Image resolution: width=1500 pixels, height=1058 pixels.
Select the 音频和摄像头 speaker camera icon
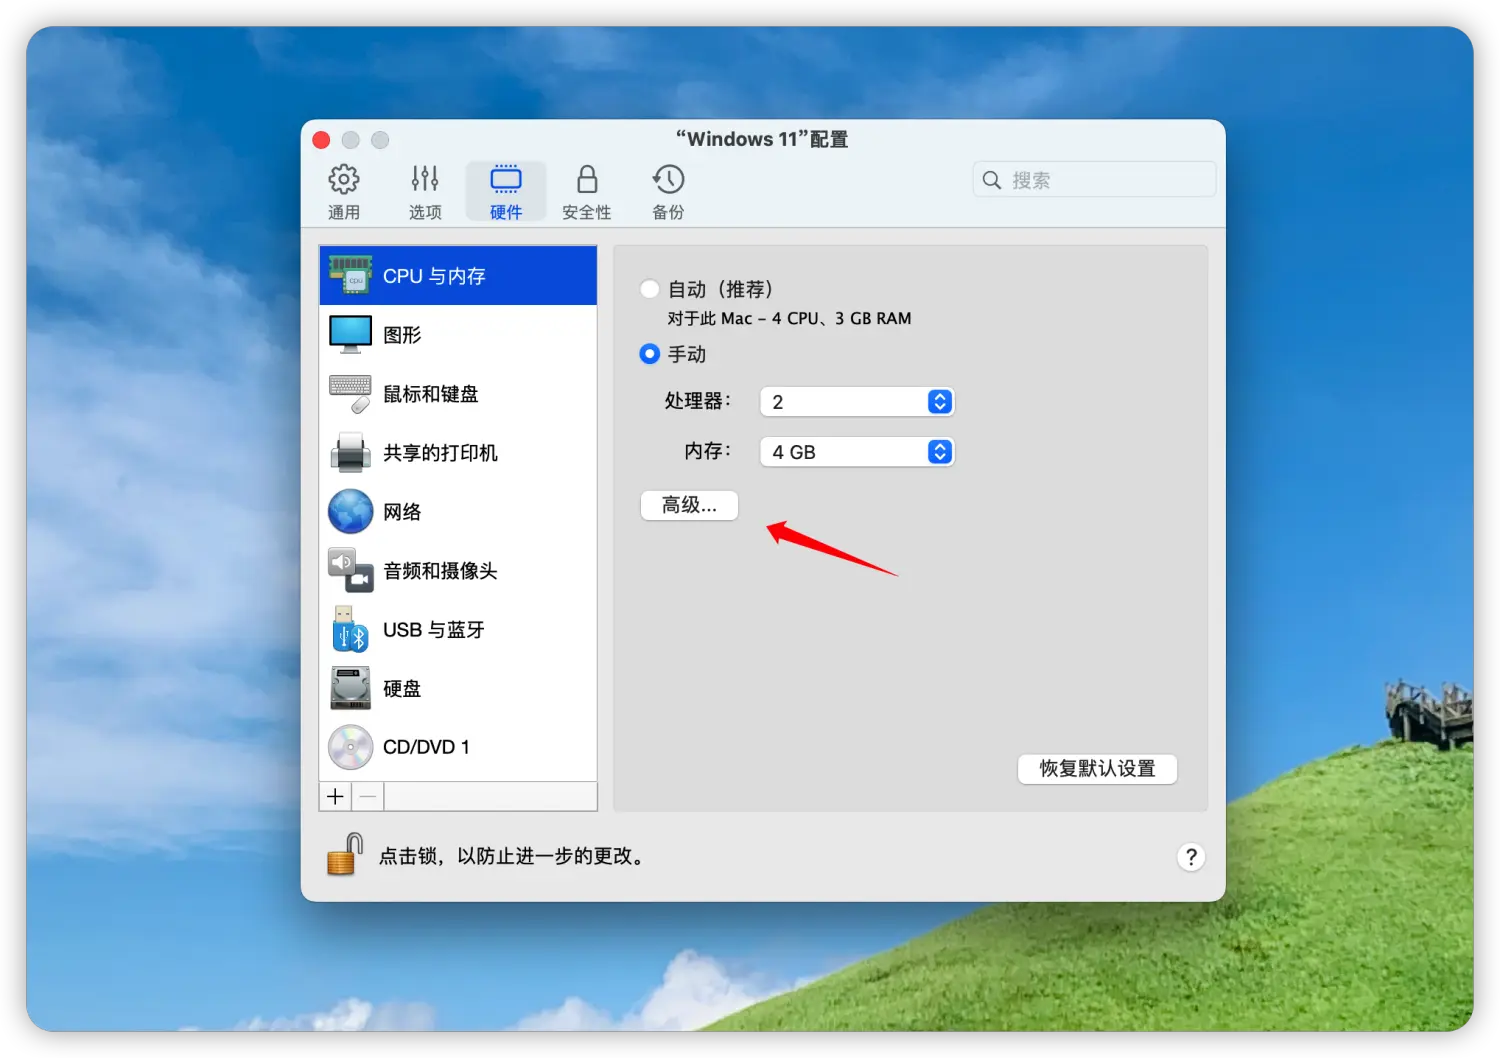351,570
